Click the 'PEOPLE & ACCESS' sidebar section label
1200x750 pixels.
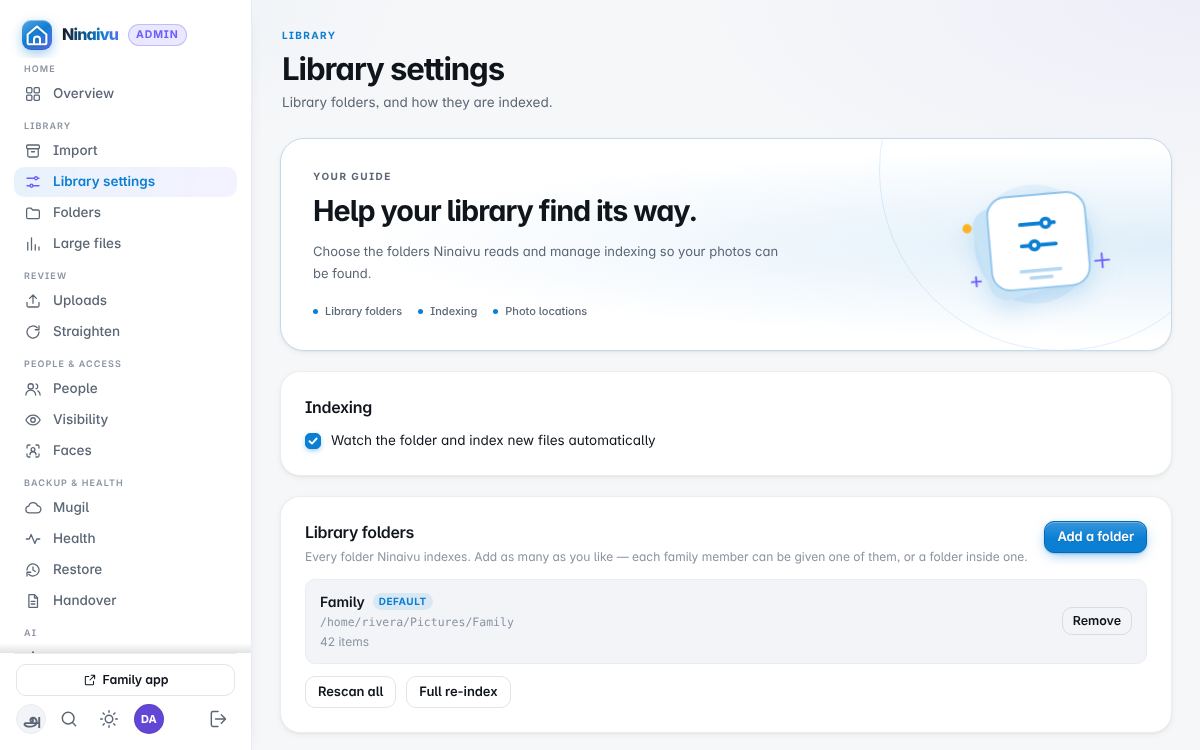click(73, 364)
